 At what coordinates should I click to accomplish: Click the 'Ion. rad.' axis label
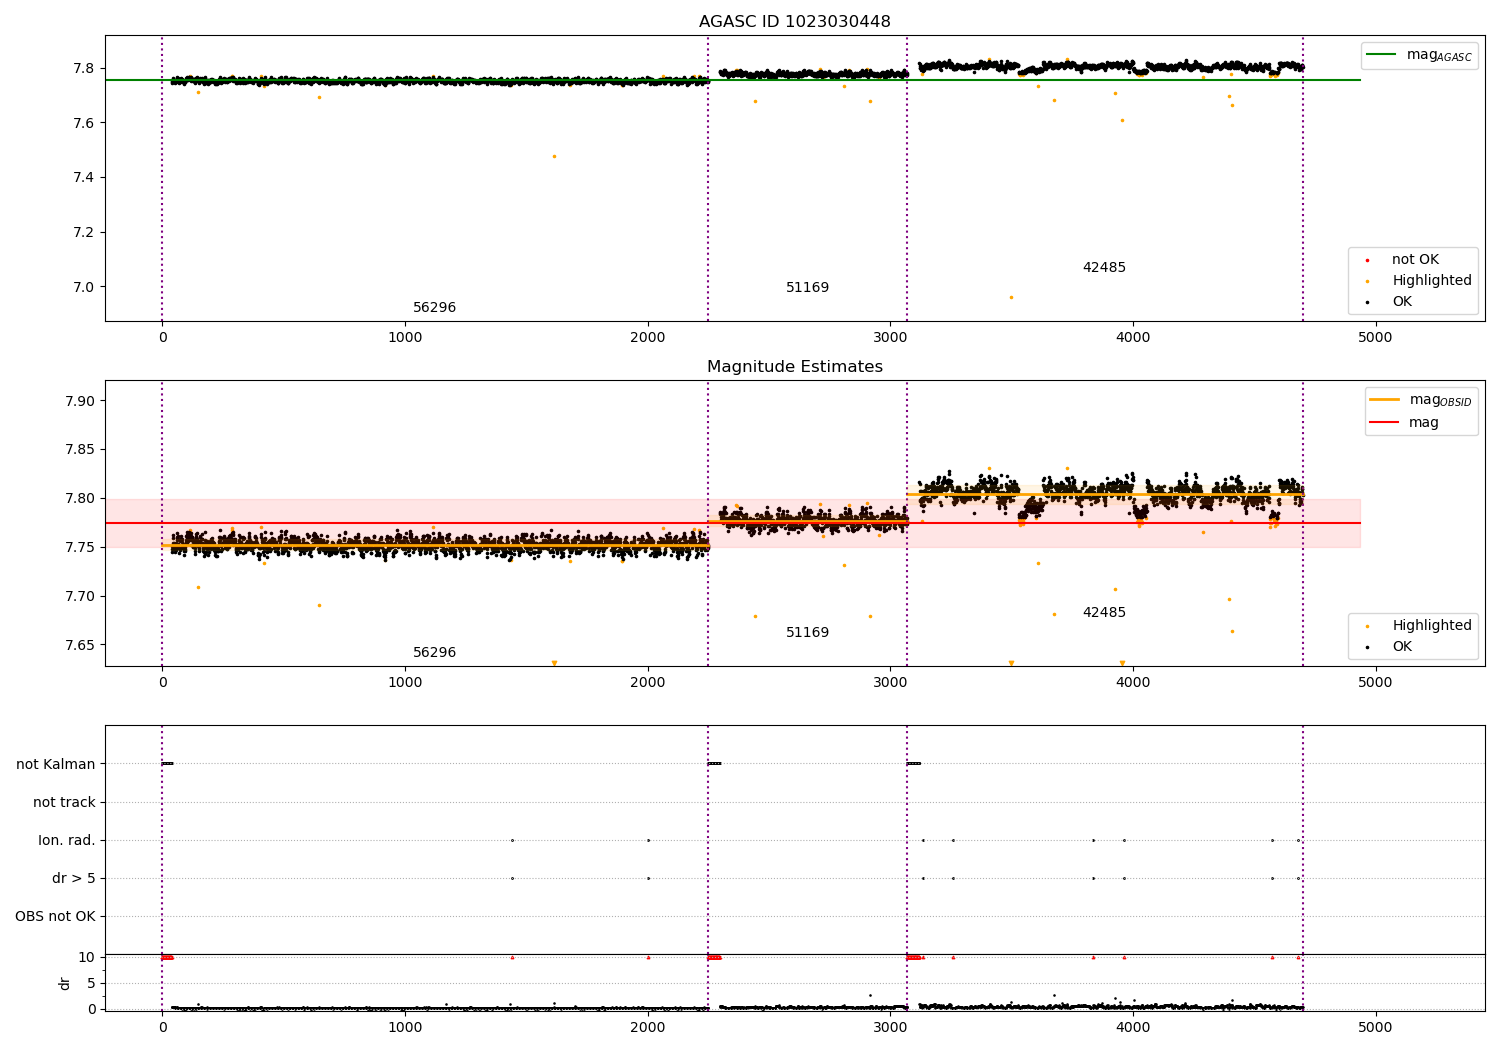[x=67, y=841]
